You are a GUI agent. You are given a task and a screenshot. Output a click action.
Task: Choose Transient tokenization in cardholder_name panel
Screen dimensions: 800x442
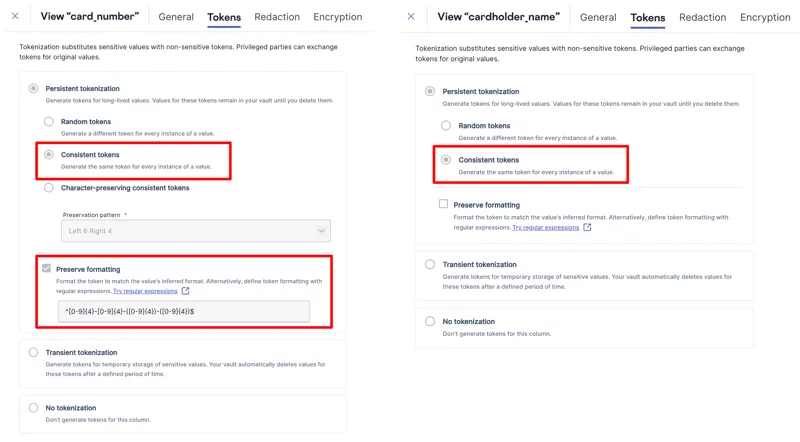click(x=430, y=265)
